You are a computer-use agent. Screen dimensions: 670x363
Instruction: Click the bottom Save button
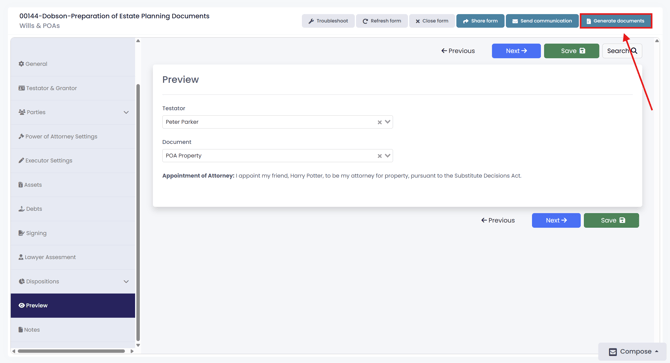coord(611,220)
